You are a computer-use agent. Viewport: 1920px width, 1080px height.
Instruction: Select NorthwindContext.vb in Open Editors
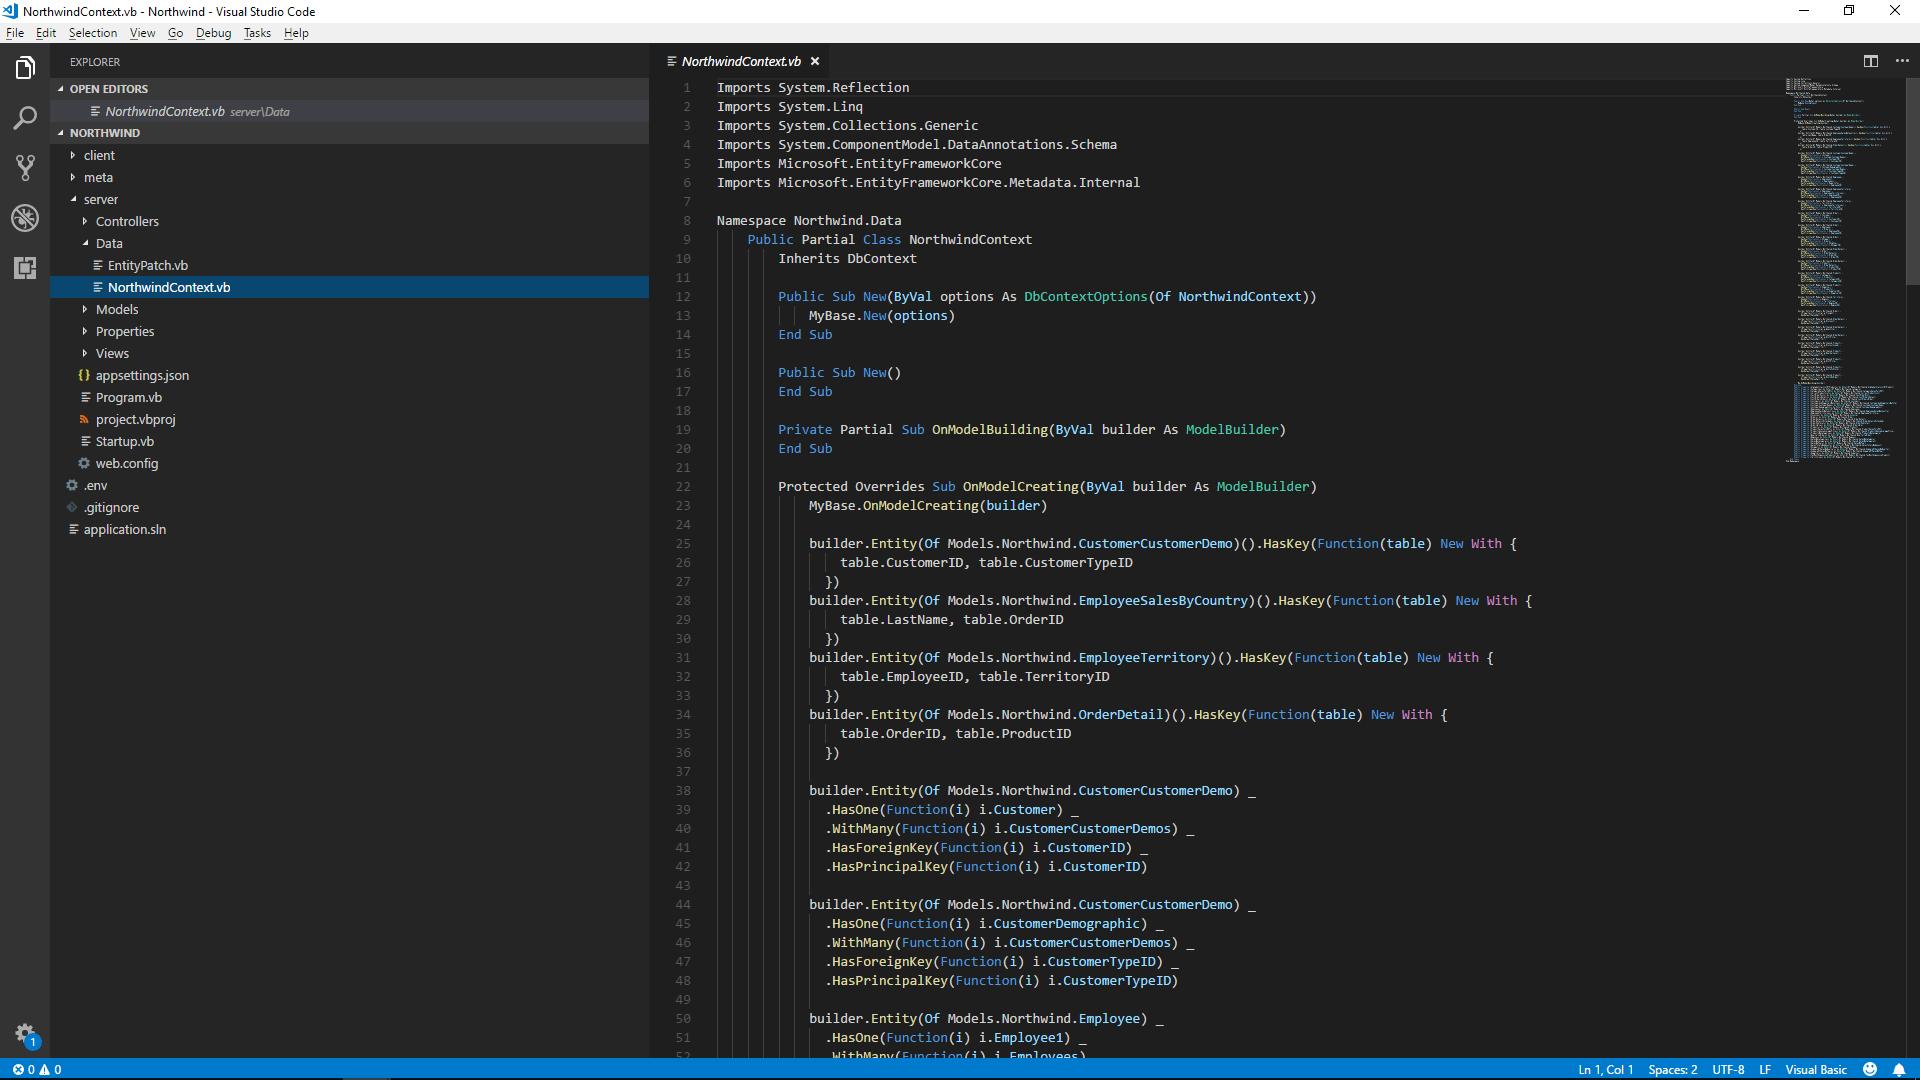click(349, 111)
